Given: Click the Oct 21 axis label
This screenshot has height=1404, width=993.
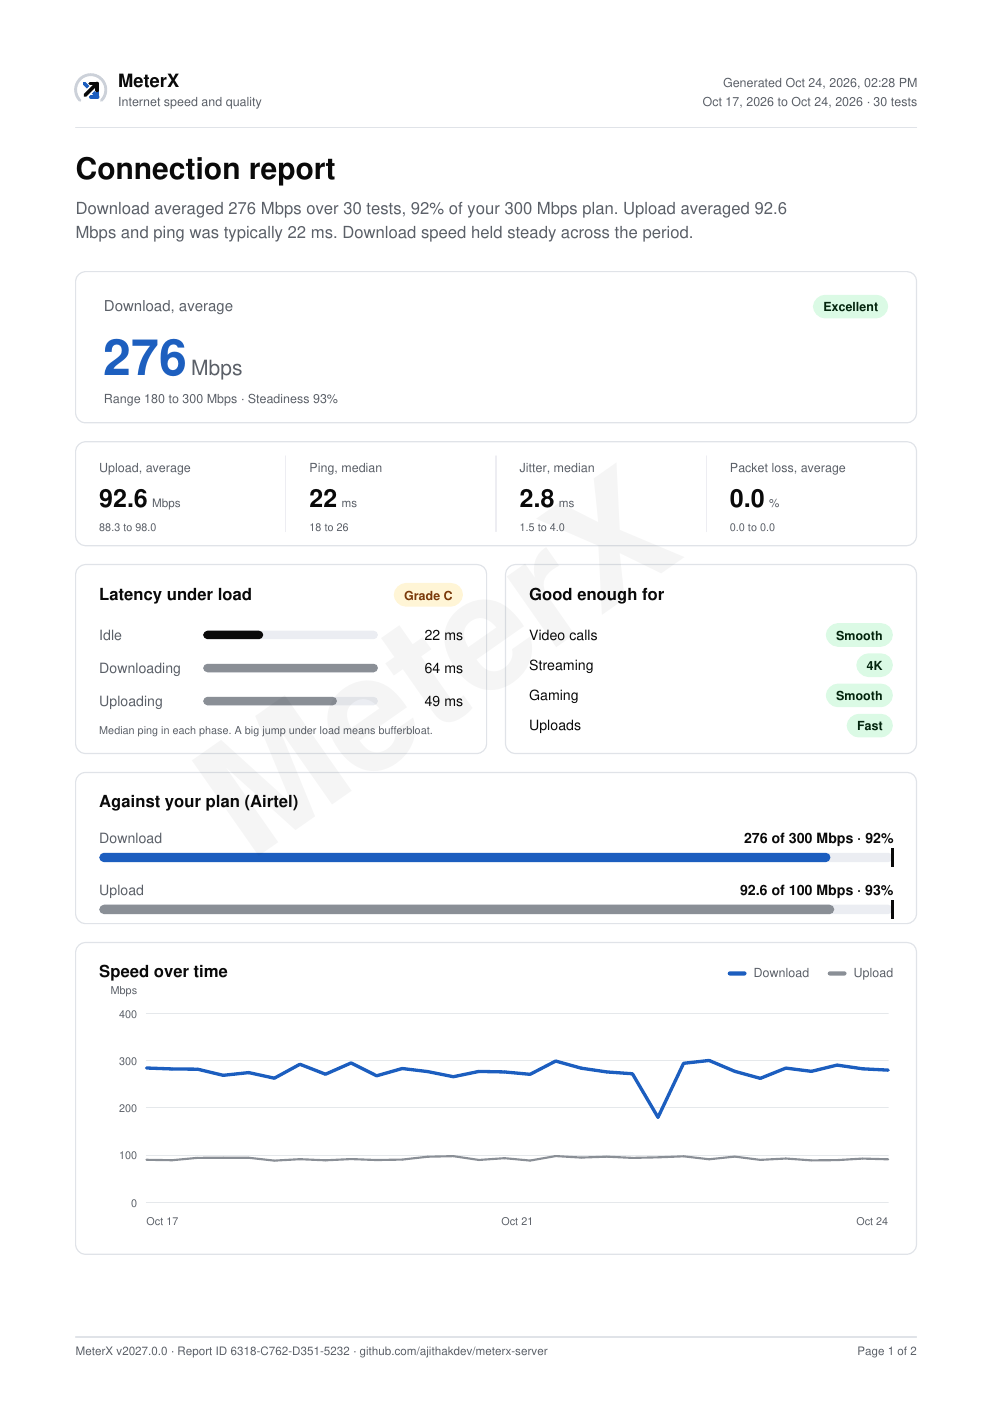Looking at the screenshot, I should pos(517,1222).
